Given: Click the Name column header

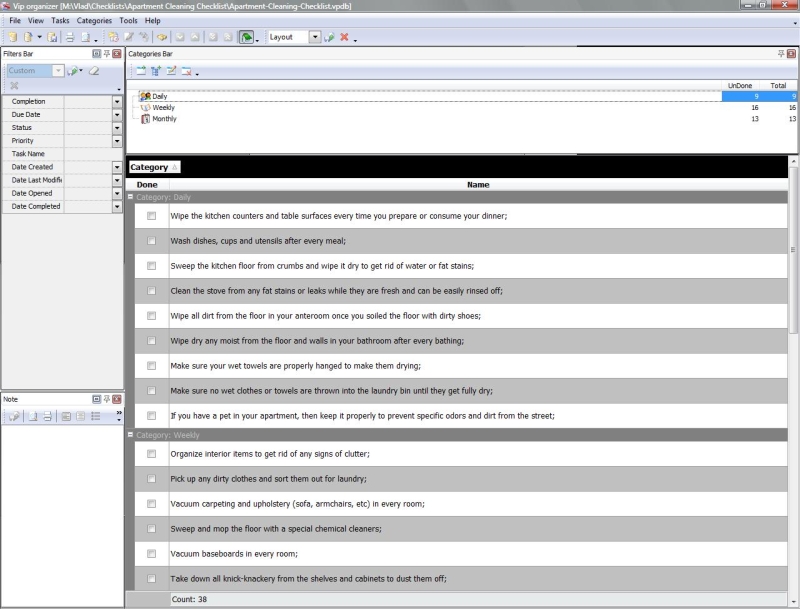Looking at the screenshot, I should pos(478,184).
